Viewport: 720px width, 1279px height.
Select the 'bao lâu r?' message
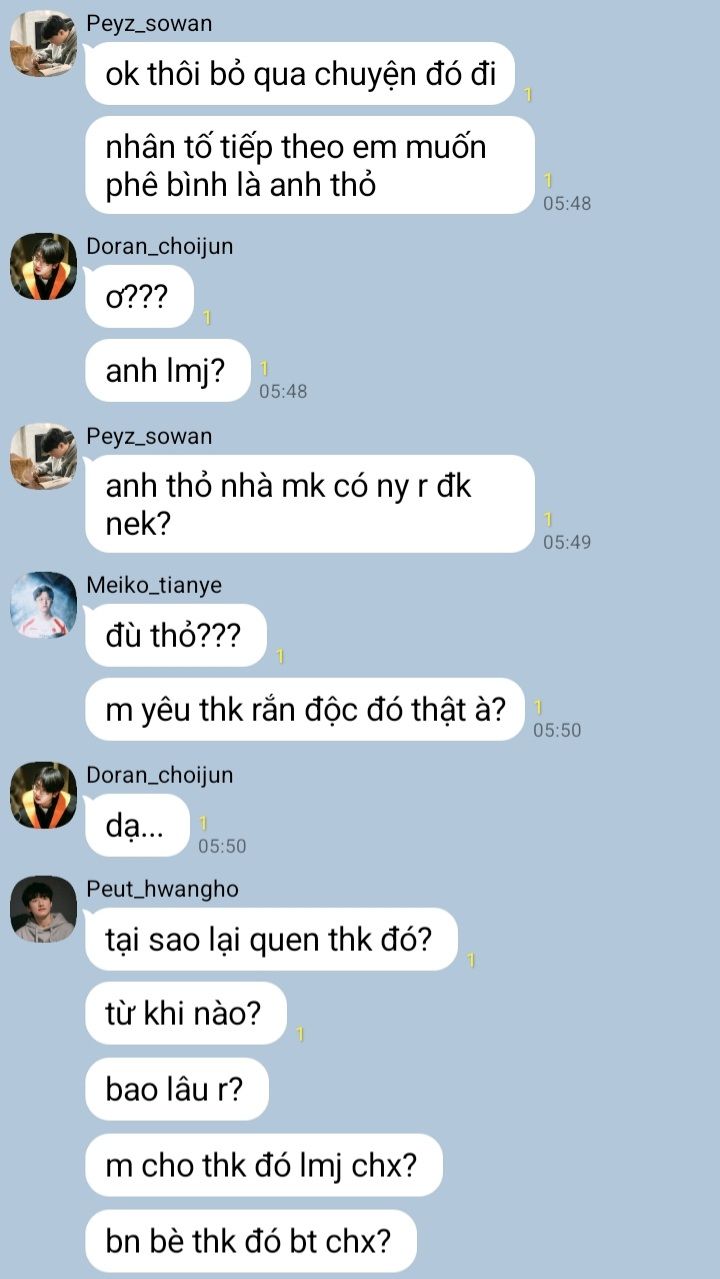point(177,1089)
